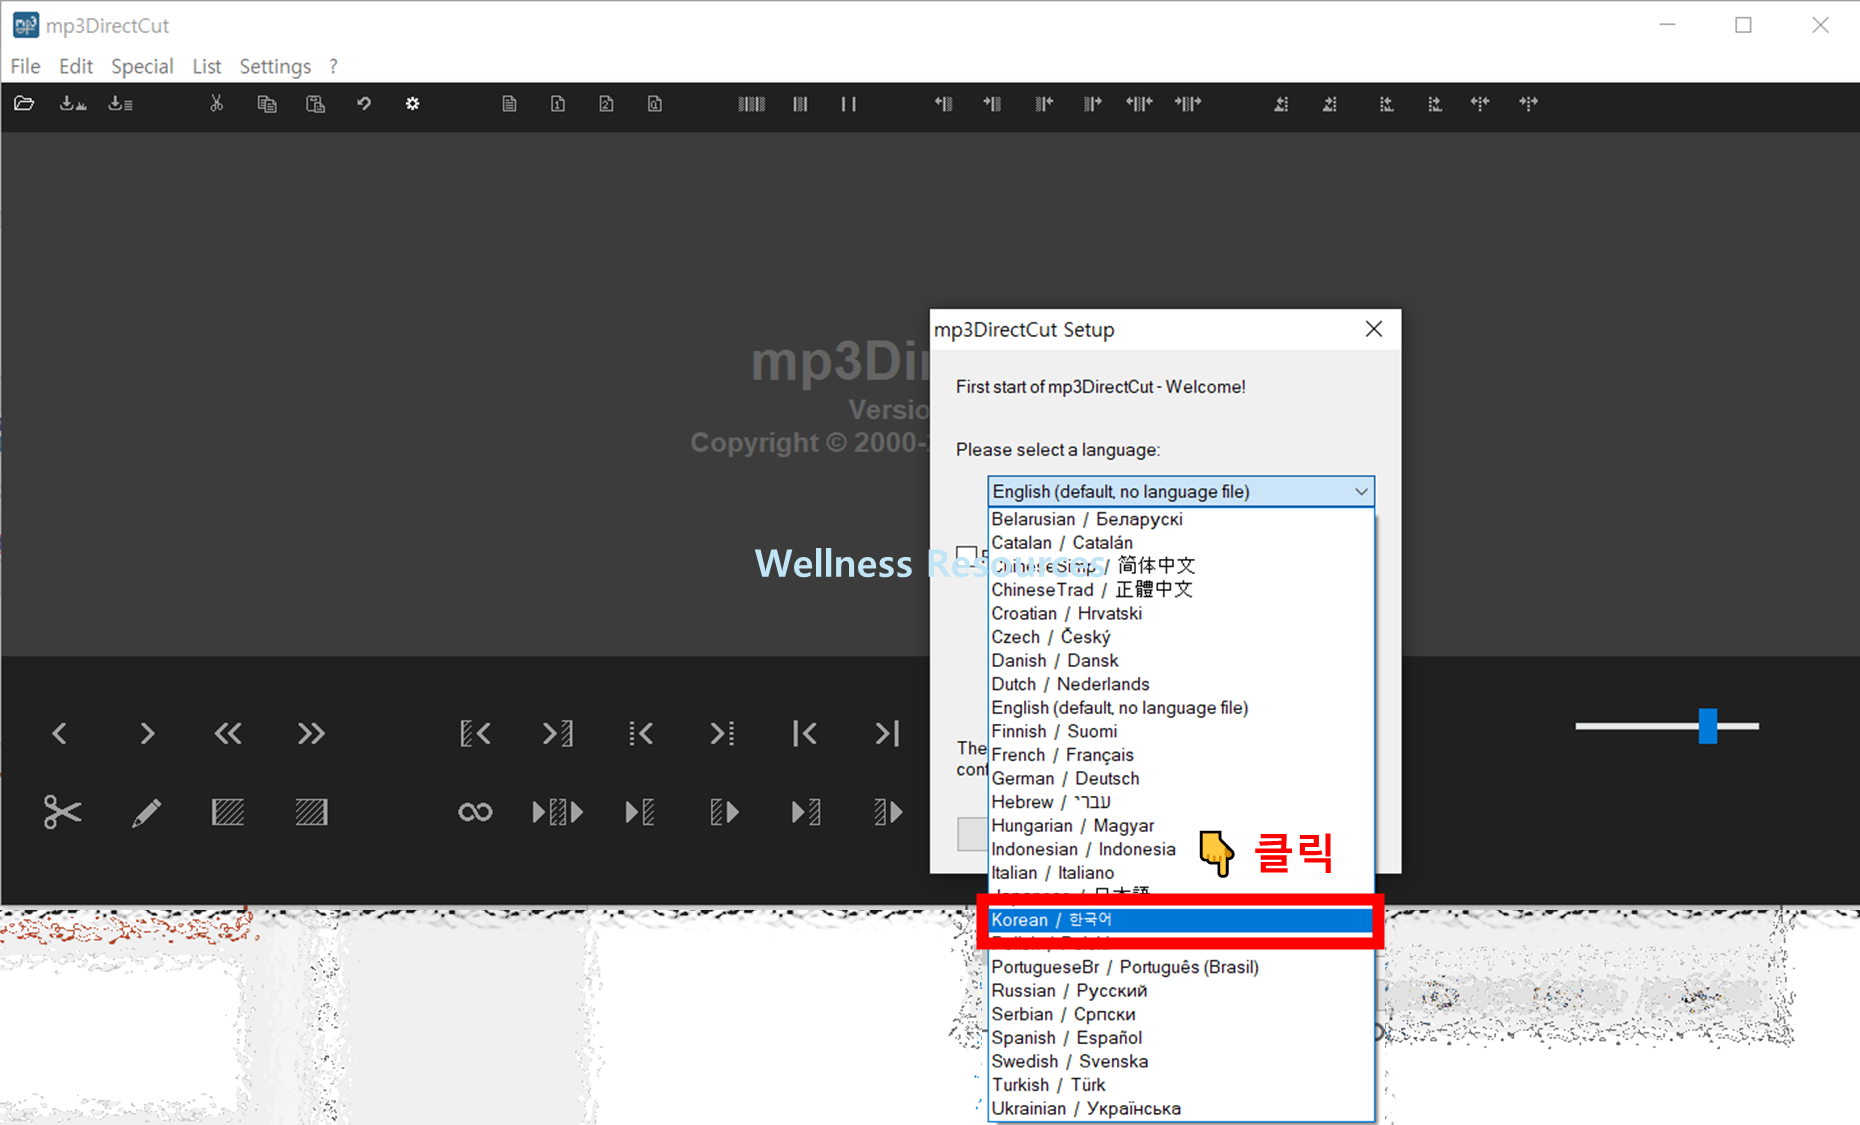
Task: Click the scissors Cut icon in top toolbar
Action: (x=216, y=104)
